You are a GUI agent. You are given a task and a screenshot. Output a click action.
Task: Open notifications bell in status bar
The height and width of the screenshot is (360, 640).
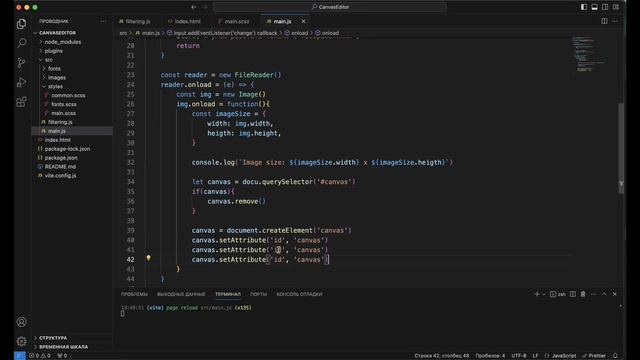click(x=615, y=356)
